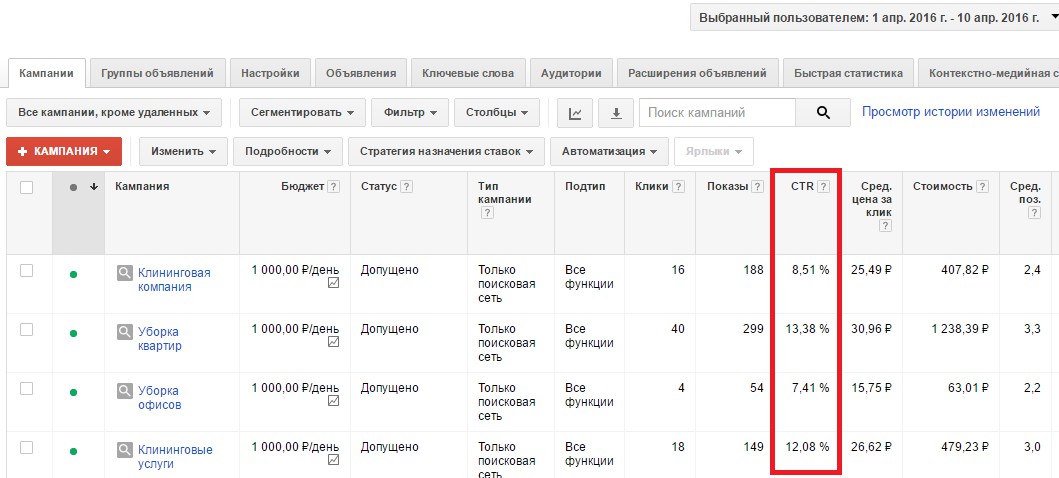Click help icon next to Показы header
This screenshot has width=1059, height=478.
click(758, 187)
